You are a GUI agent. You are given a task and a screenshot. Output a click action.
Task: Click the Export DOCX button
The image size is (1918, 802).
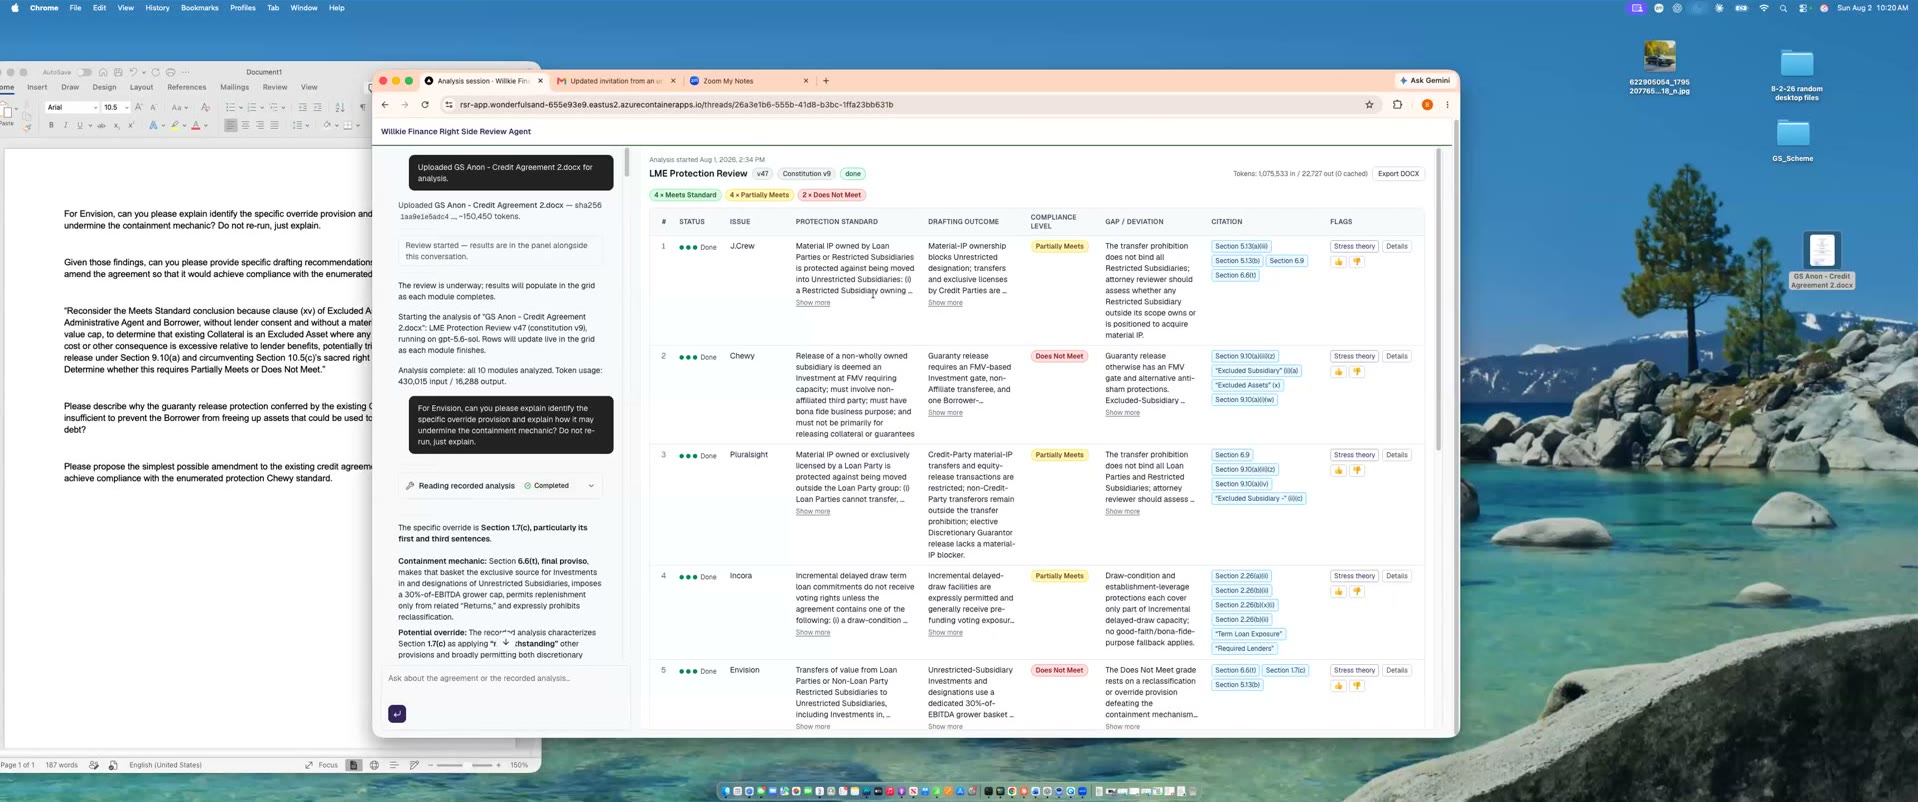[x=1398, y=174]
